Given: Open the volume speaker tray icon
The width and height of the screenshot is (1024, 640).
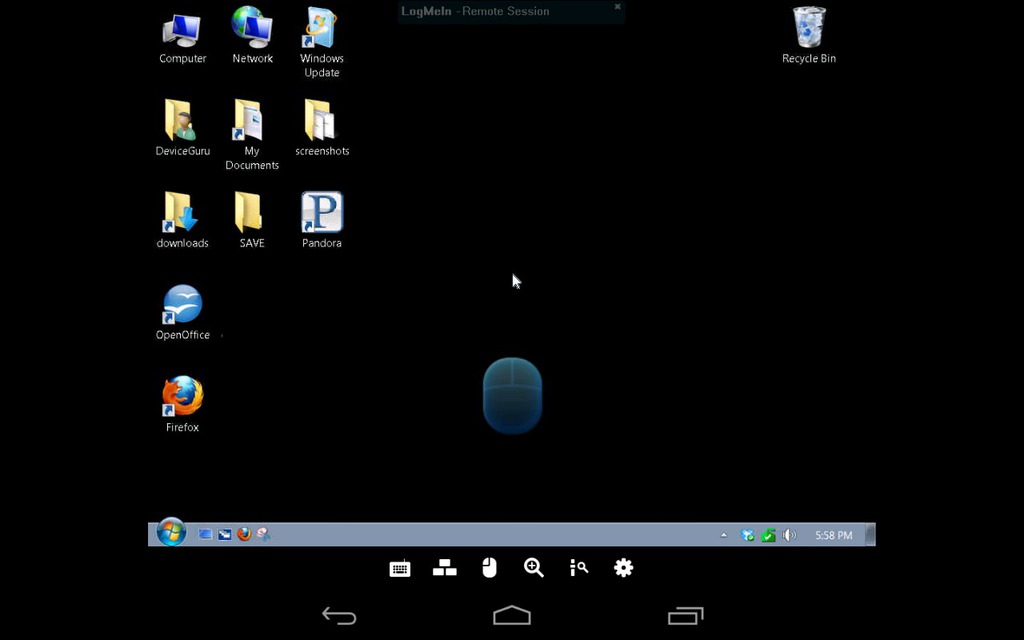Looking at the screenshot, I should click(x=790, y=536).
